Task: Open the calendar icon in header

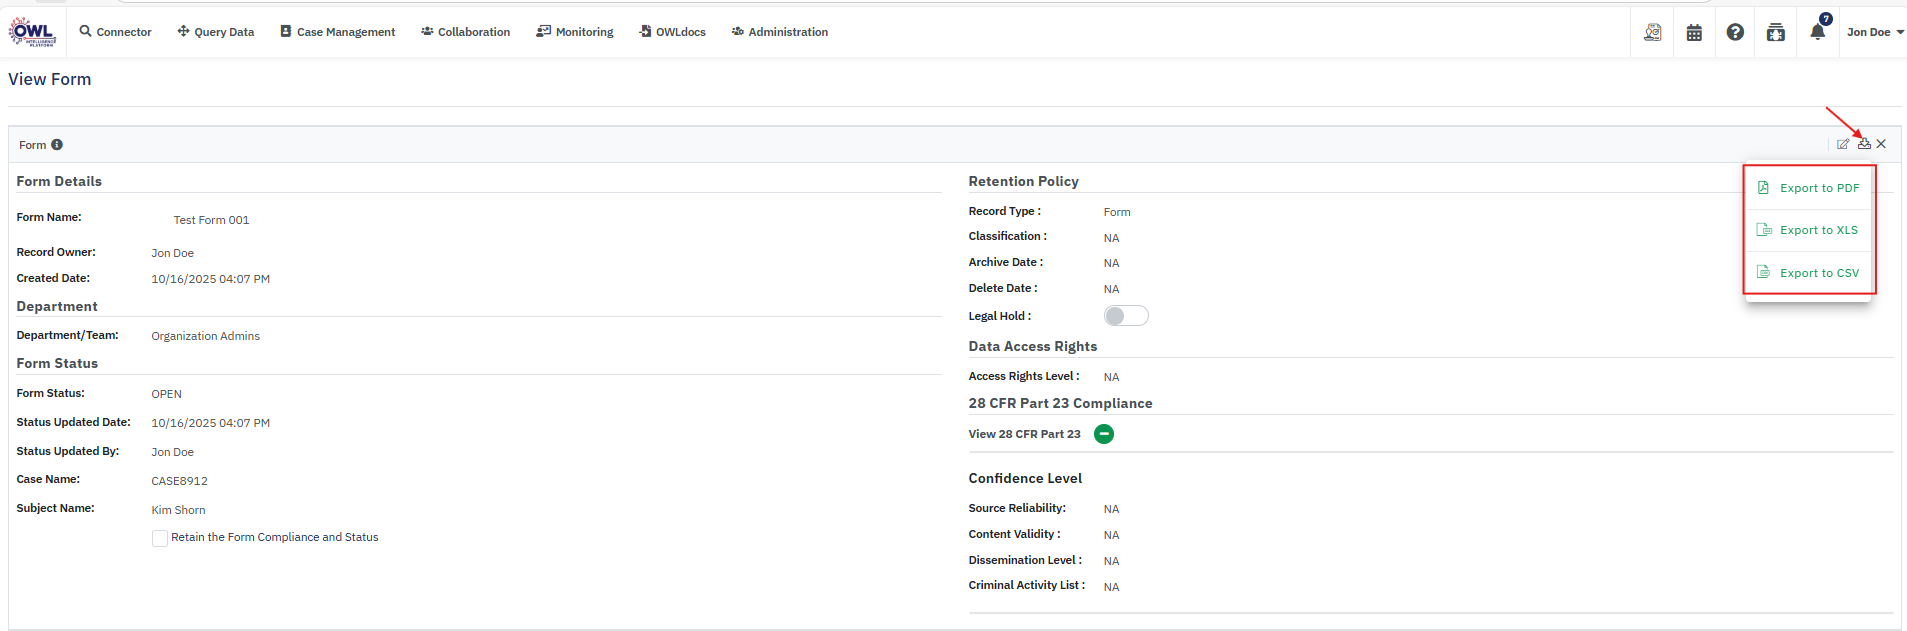Action: coord(1694,33)
